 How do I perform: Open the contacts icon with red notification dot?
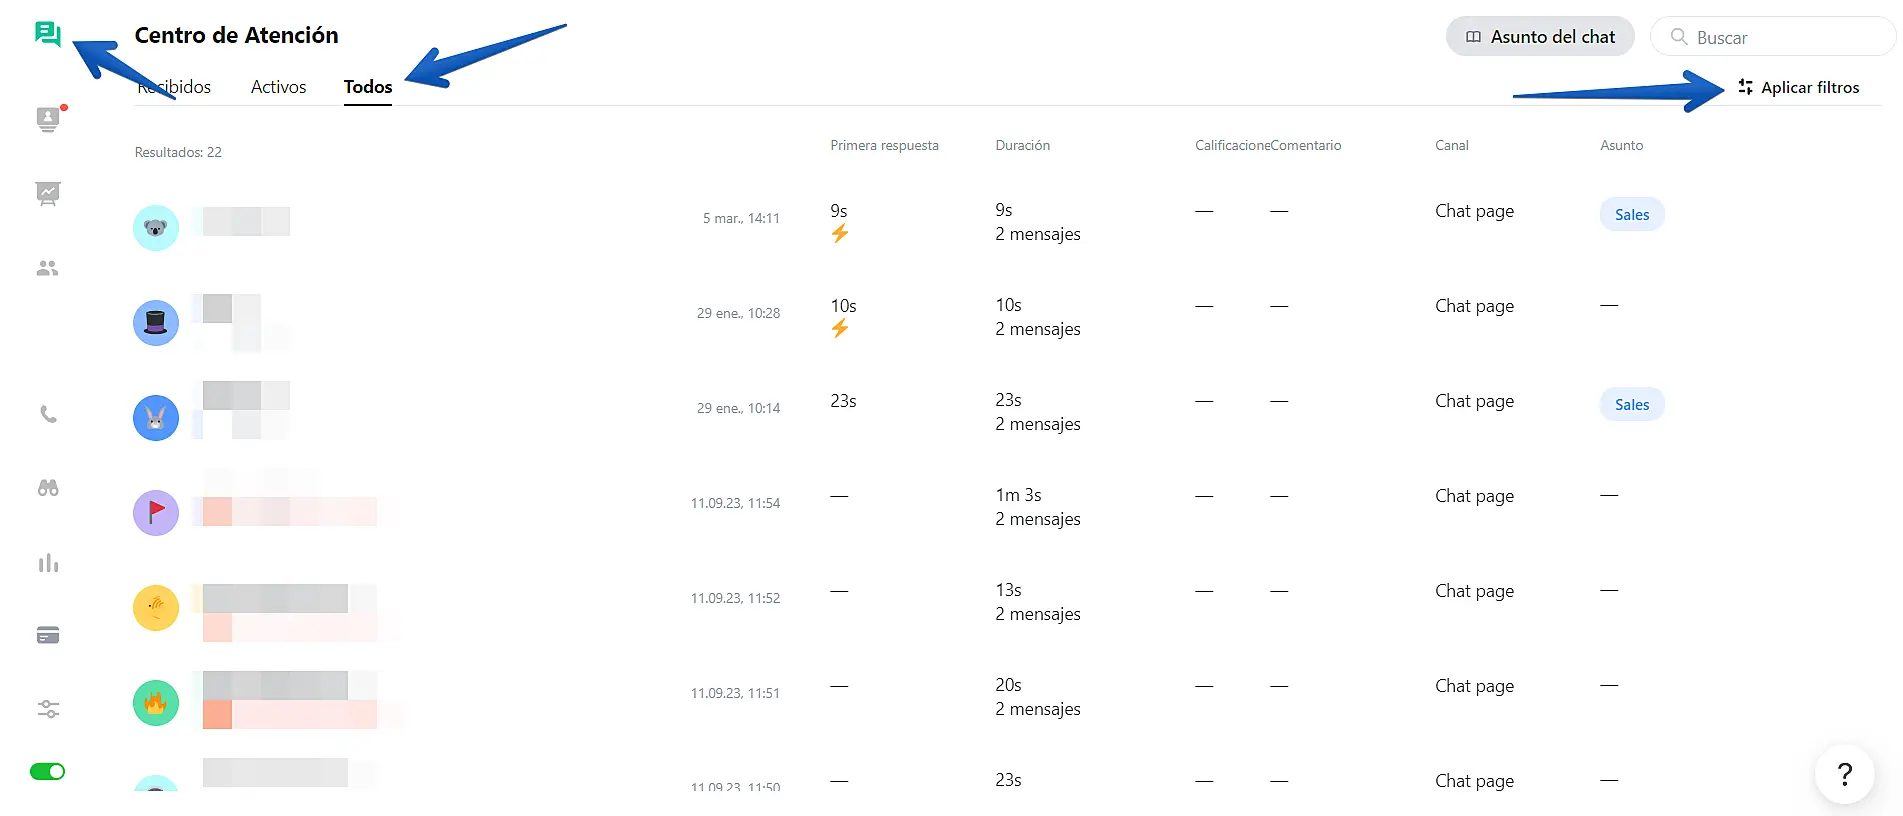47,119
